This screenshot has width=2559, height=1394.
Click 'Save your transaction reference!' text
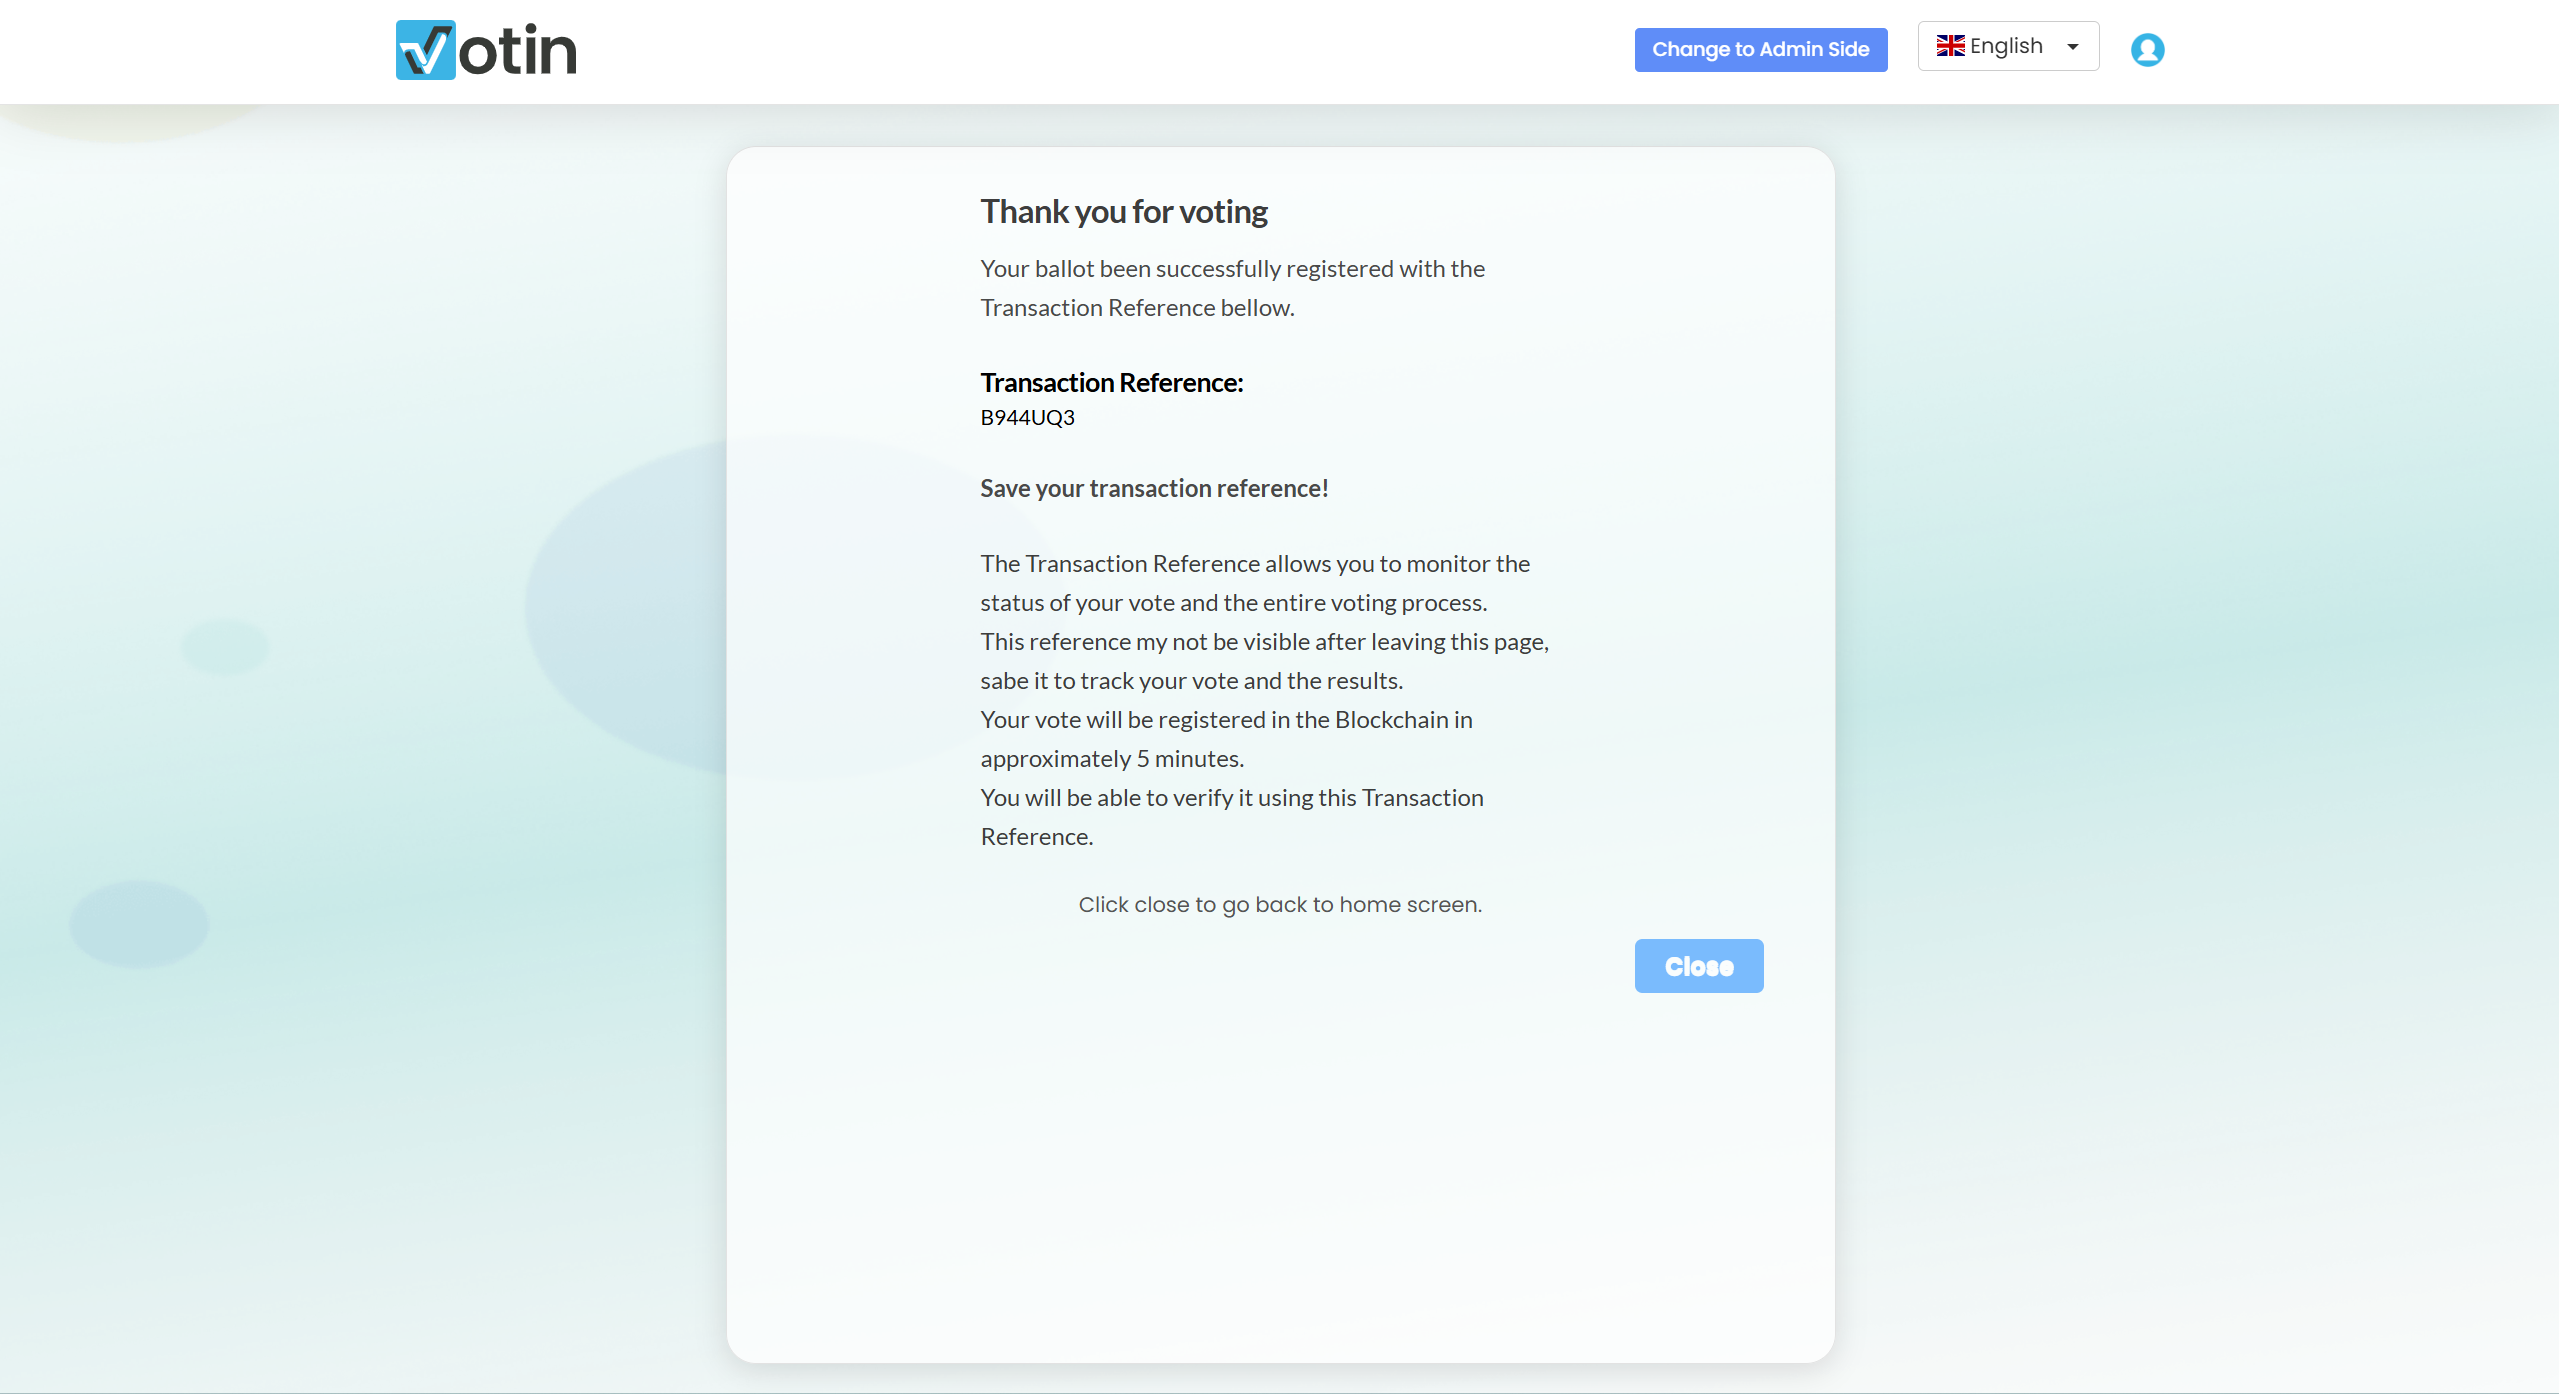pos(1154,489)
